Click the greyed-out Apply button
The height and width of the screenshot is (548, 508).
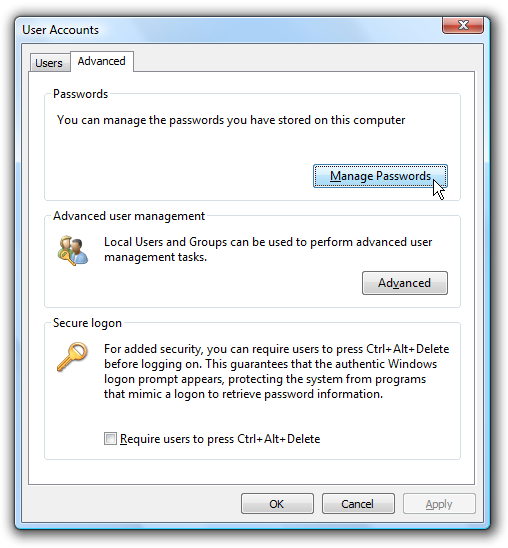pyautogui.click(x=439, y=504)
